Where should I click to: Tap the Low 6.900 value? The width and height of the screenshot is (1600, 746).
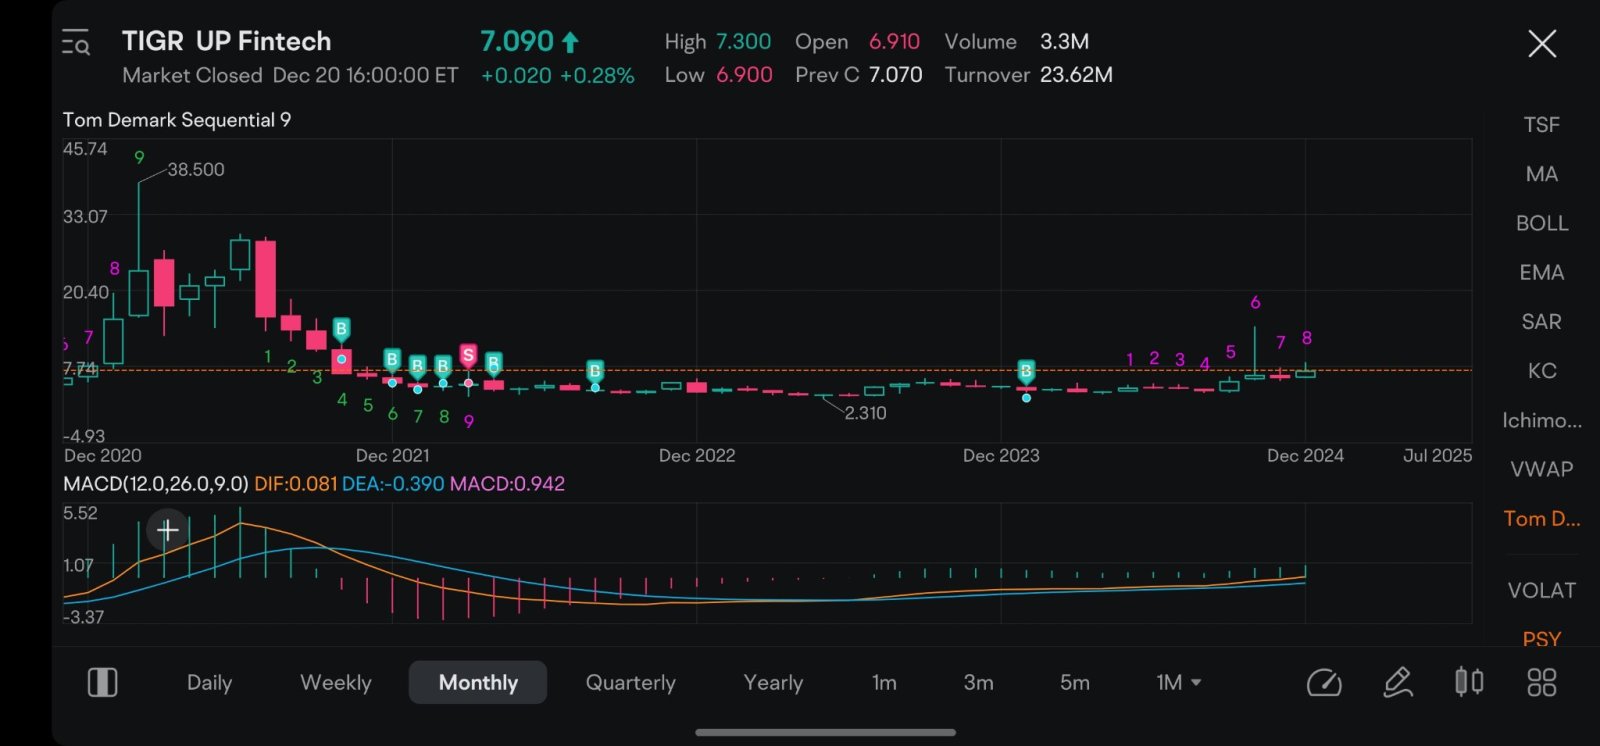click(744, 75)
